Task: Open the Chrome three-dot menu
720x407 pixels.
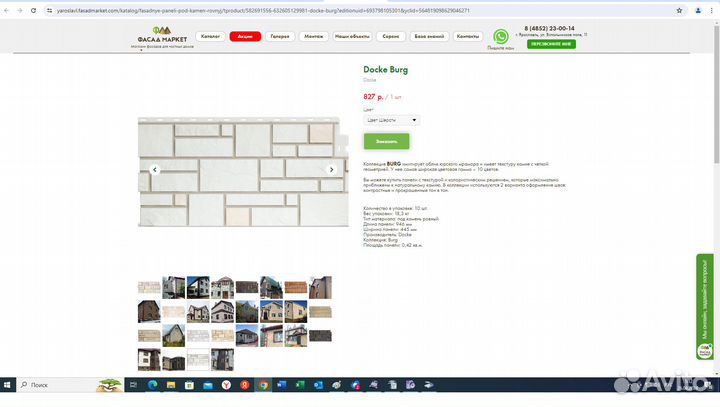Action: [712, 10]
